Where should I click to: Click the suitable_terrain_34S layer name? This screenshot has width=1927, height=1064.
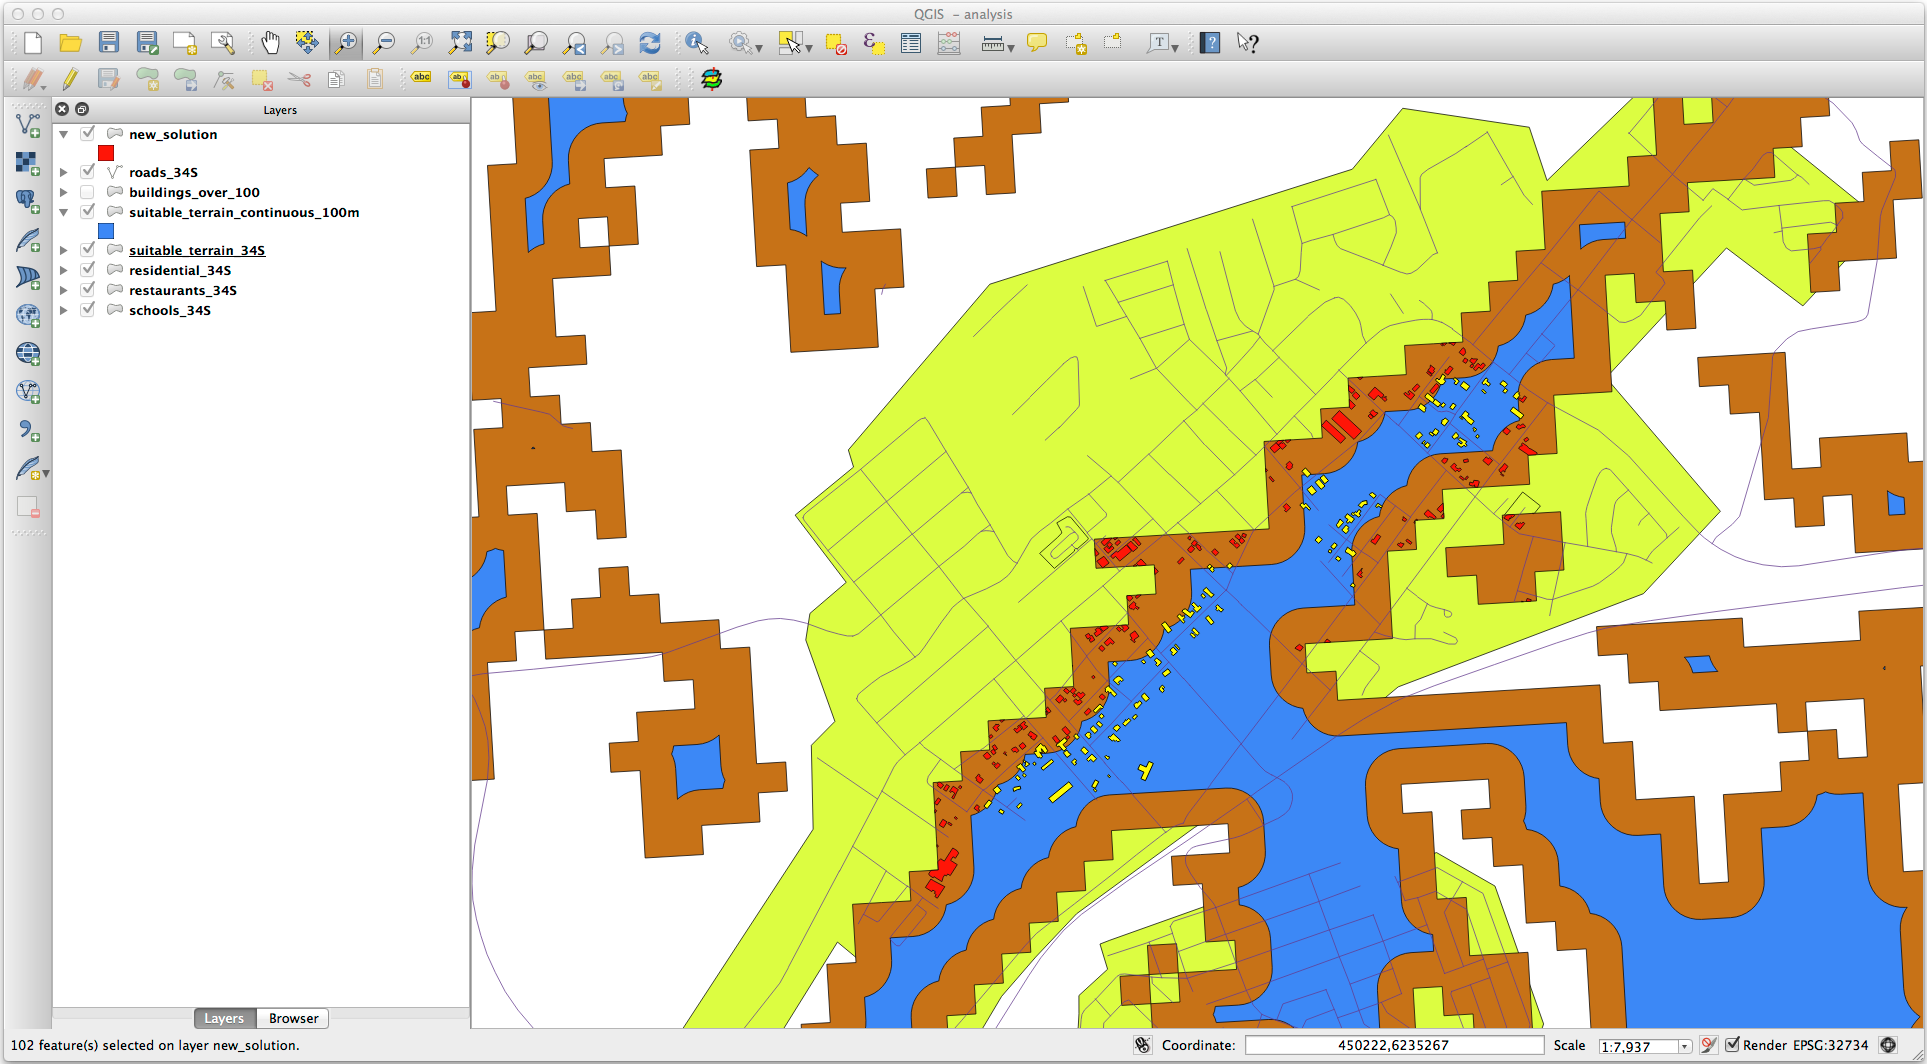(x=196, y=250)
